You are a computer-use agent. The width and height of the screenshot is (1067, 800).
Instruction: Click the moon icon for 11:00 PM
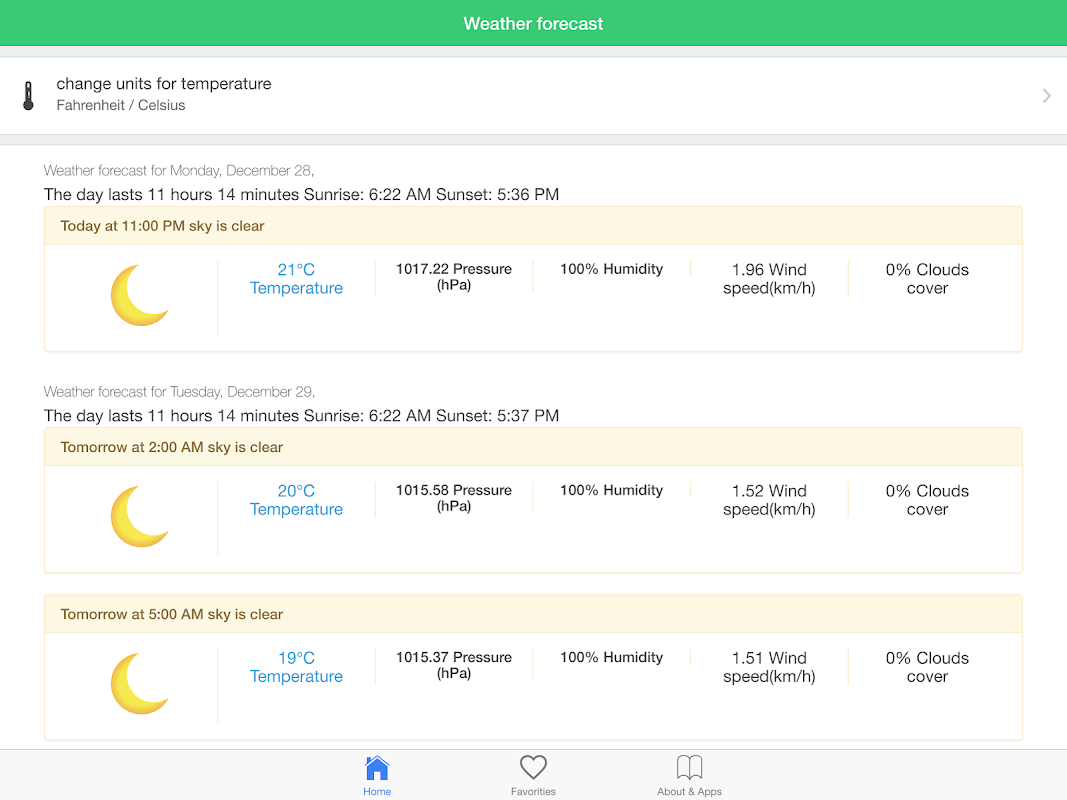click(139, 296)
